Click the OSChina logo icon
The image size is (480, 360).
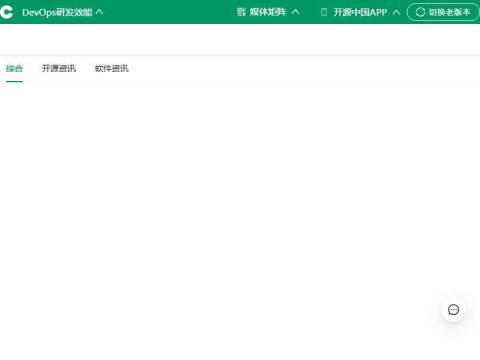pos(6,12)
